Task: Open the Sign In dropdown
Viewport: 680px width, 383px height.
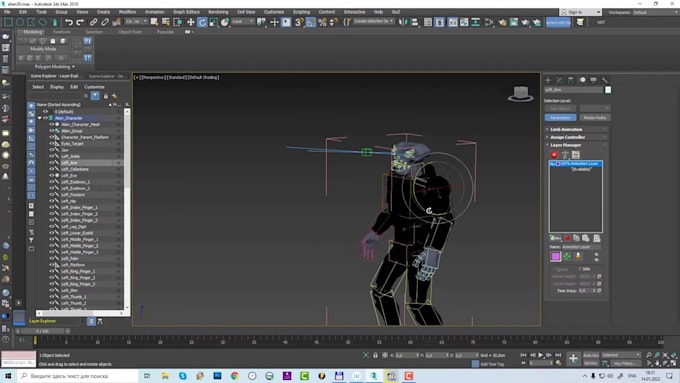Action: pyautogui.click(x=581, y=12)
